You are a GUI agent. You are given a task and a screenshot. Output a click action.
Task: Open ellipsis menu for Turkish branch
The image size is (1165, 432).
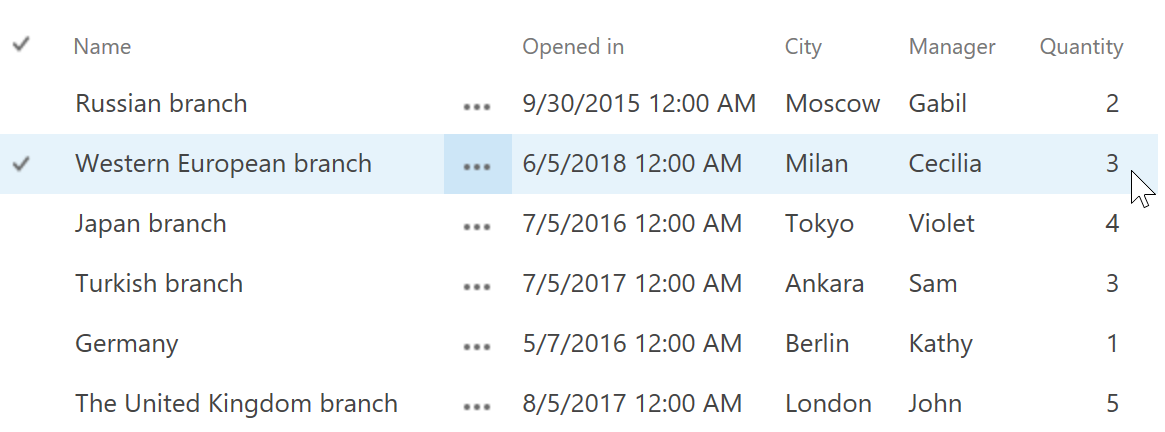tap(476, 287)
